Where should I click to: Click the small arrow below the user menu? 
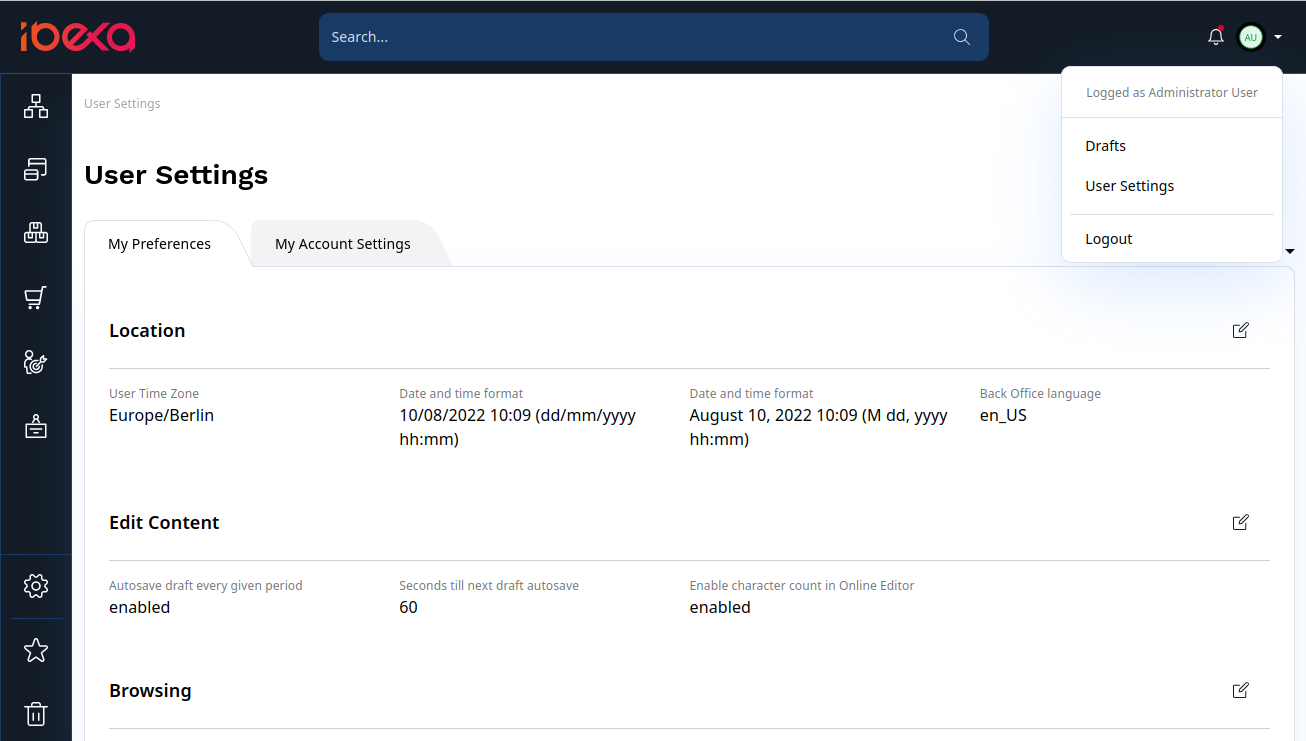pyautogui.click(x=1290, y=251)
